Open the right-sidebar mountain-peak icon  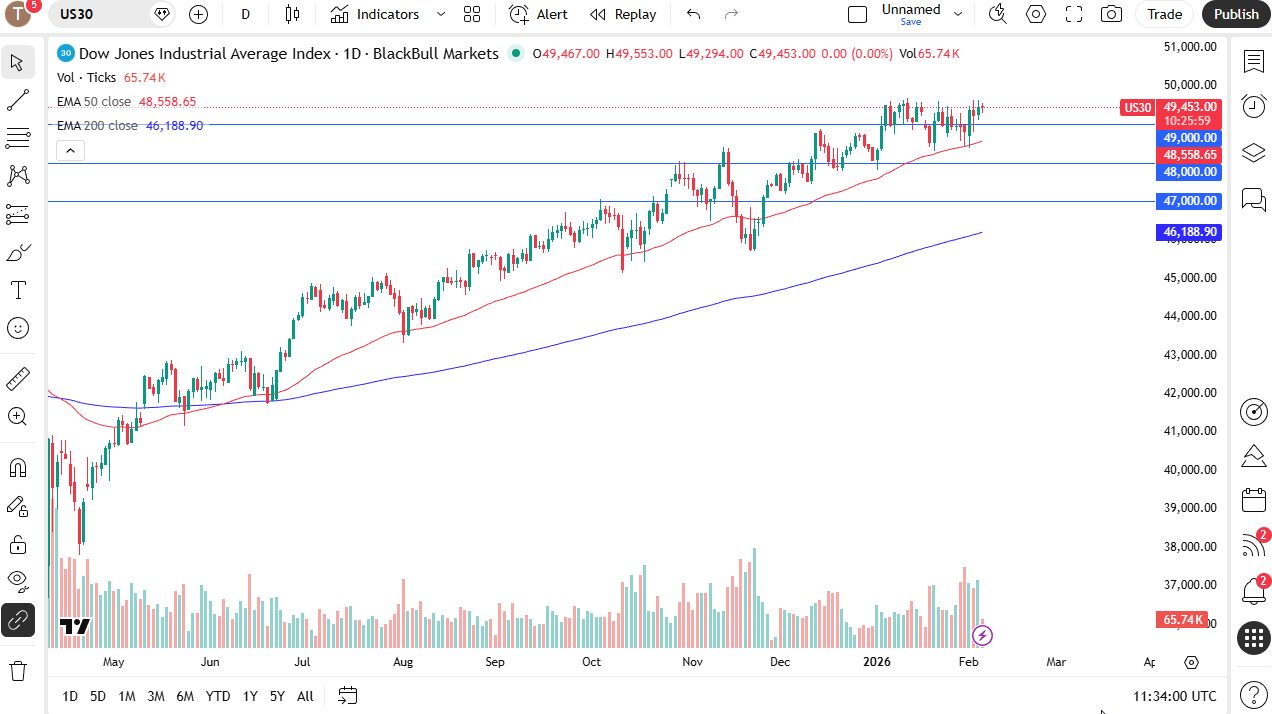[x=1253, y=456]
